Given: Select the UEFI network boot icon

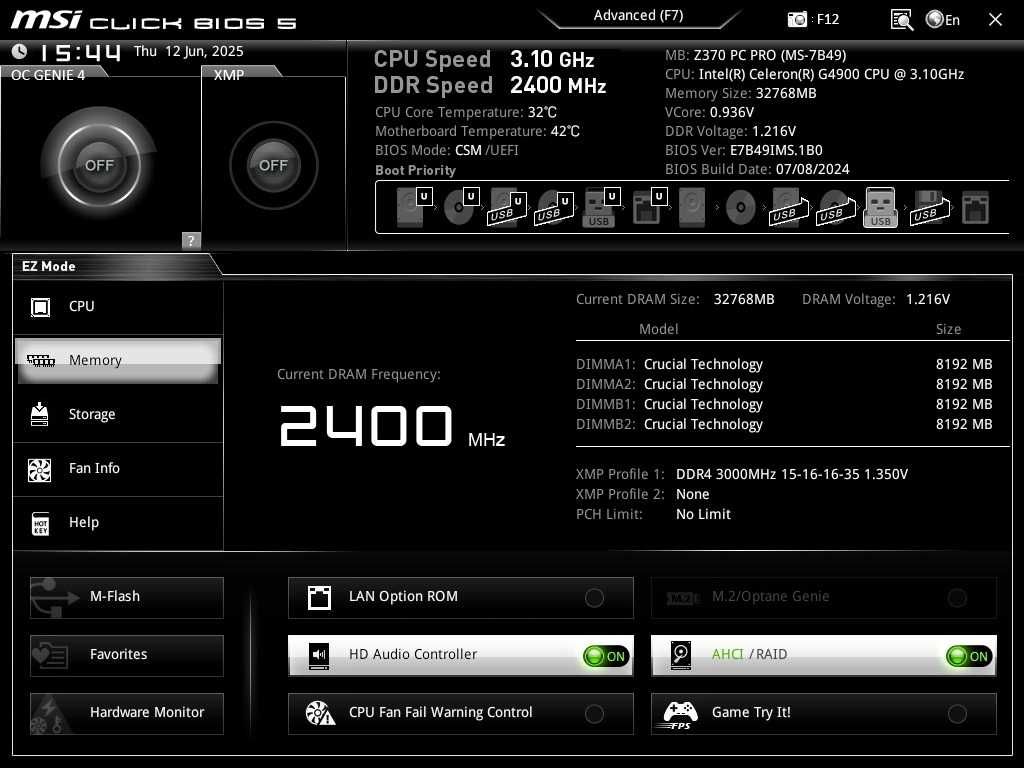Looking at the screenshot, I should 649,207.
